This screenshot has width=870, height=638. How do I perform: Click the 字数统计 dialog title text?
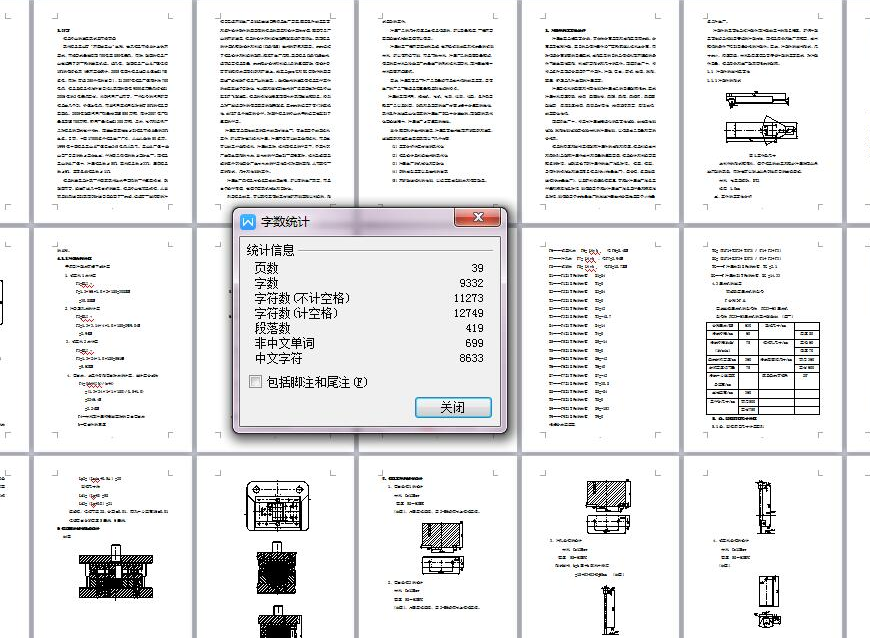click(285, 222)
